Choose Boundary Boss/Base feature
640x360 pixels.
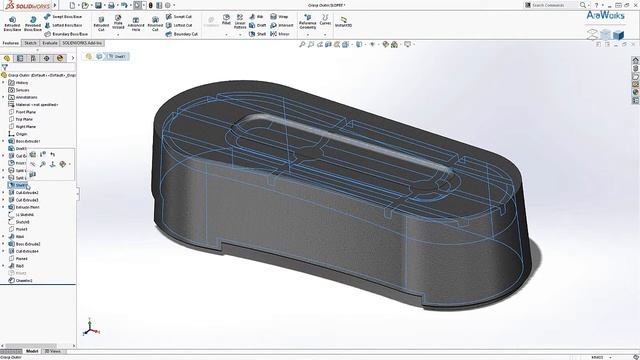tap(66, 34)
